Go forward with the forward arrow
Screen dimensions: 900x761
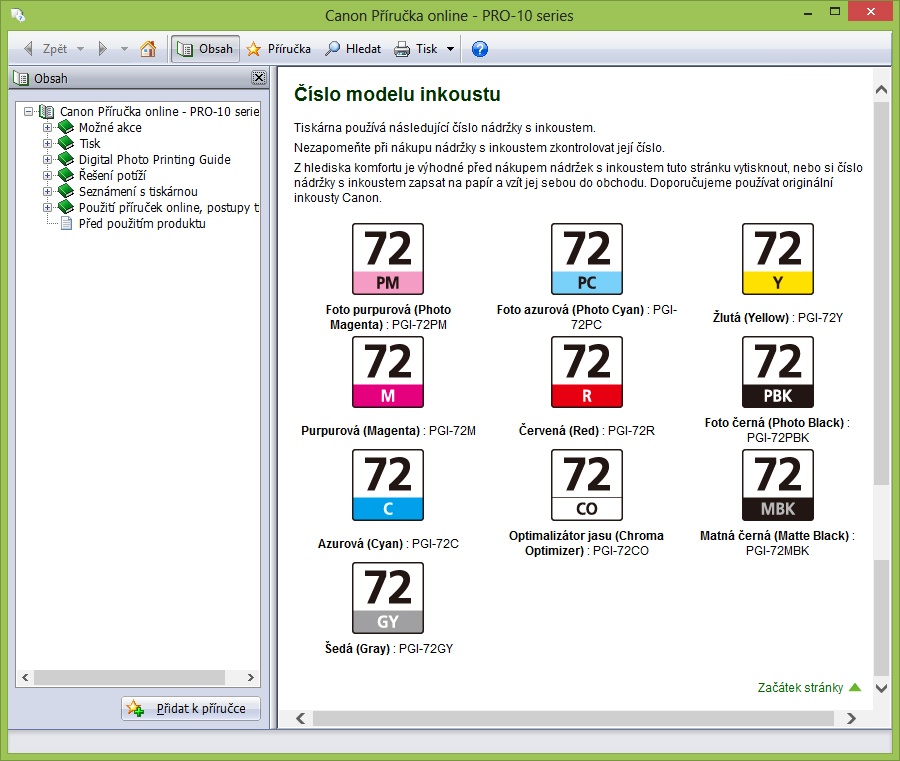coord(103,49)
